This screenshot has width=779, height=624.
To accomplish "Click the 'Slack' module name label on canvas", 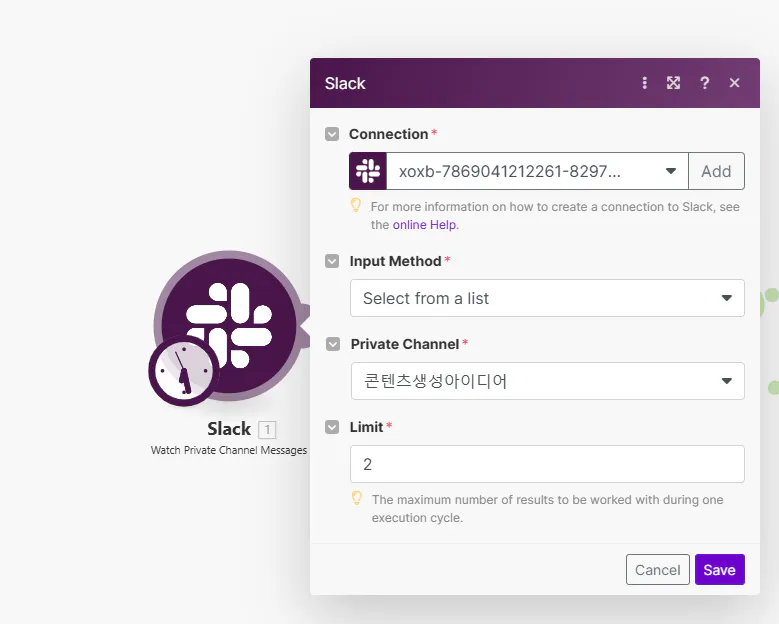I will click(x=229, y=429).
